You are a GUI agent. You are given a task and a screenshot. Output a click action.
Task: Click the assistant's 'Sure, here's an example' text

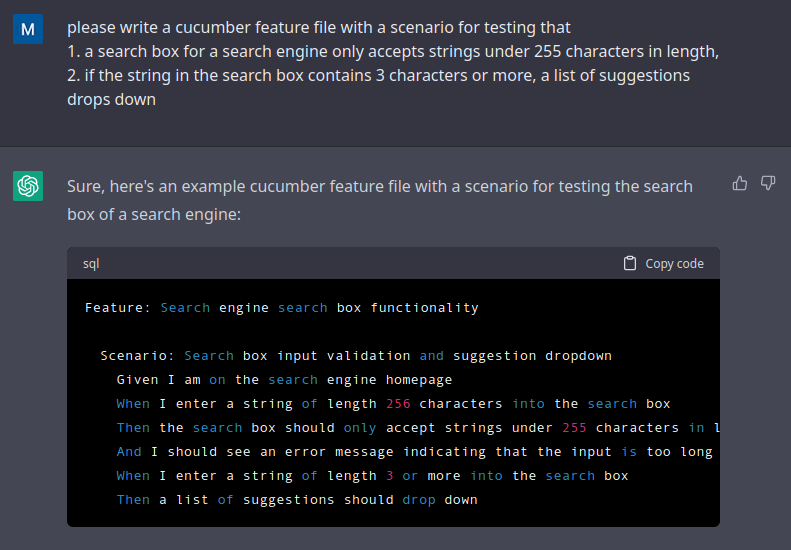379,187
